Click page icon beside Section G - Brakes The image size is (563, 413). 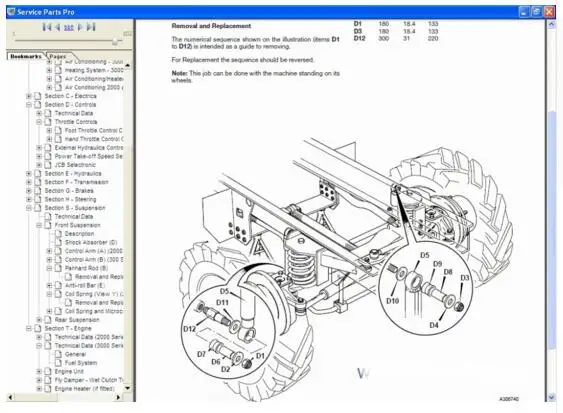tap(38, 191)
